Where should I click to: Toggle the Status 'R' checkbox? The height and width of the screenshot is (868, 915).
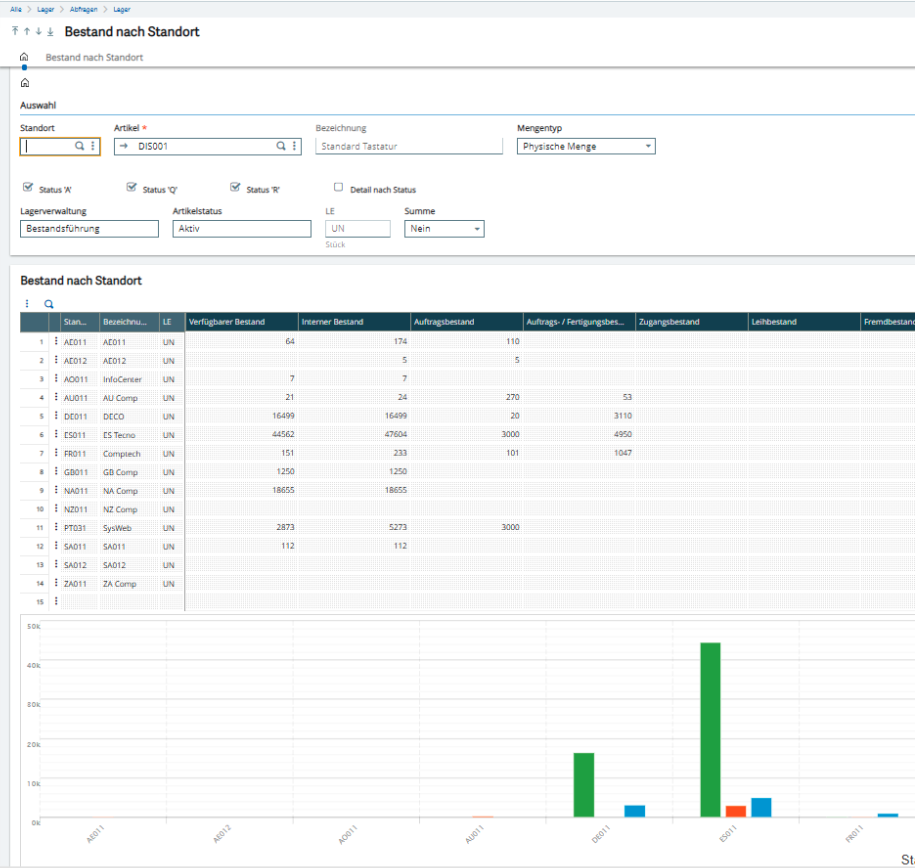pyautogui.click(x=235, y=187)
